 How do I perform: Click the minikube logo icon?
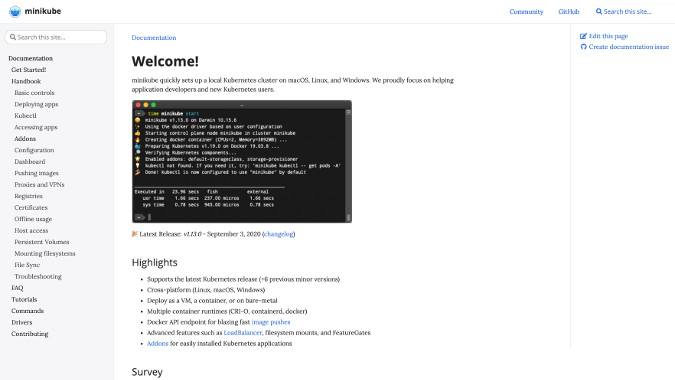pyautogui.click(x=15, y=11)
